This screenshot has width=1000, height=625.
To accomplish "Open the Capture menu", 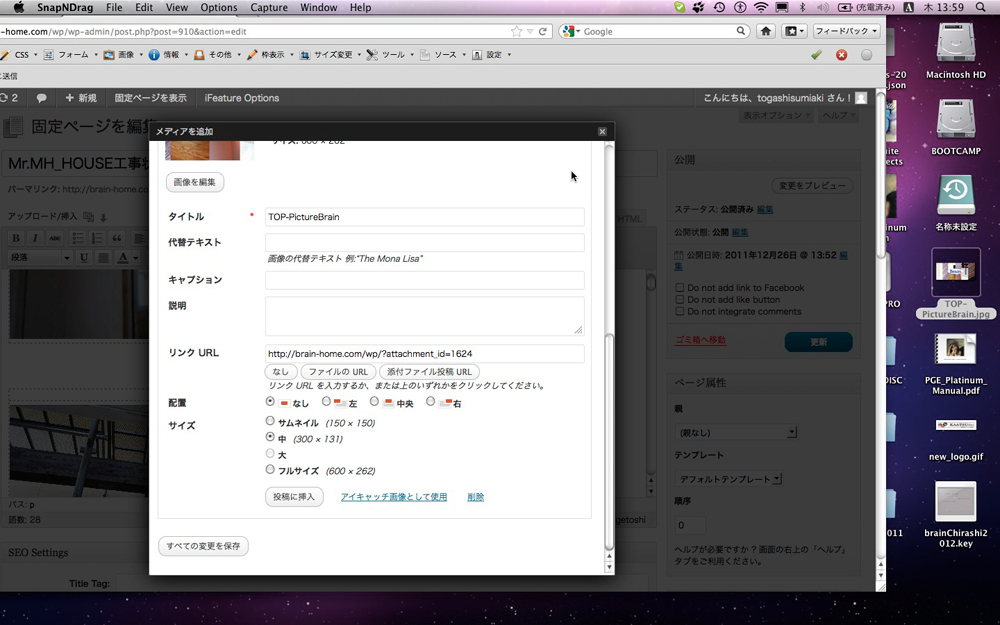I will point(268,7).
